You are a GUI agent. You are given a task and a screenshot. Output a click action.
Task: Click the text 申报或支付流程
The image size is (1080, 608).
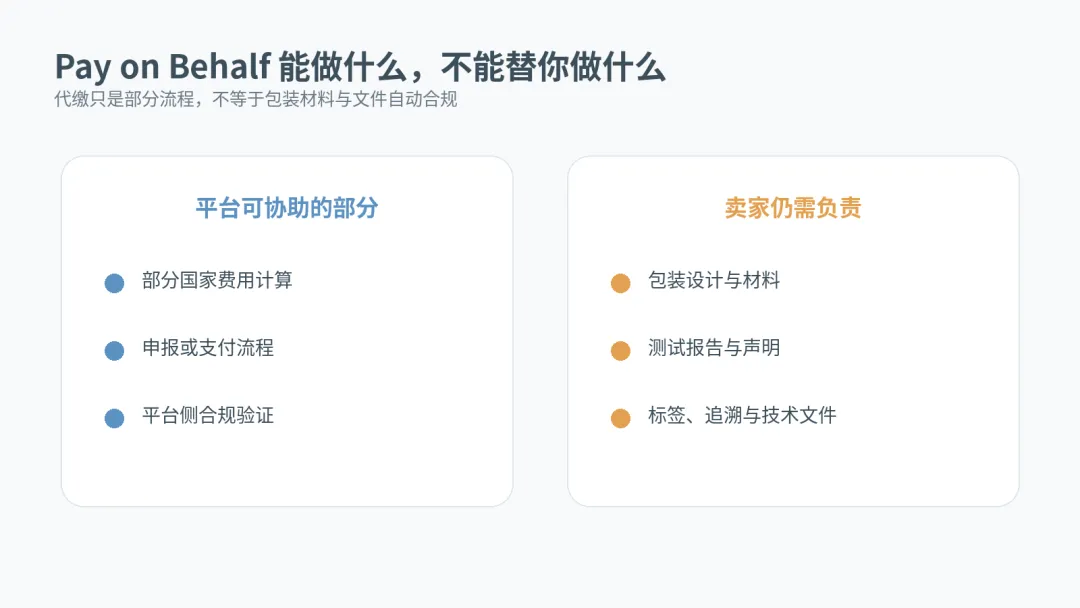[208, 348]
